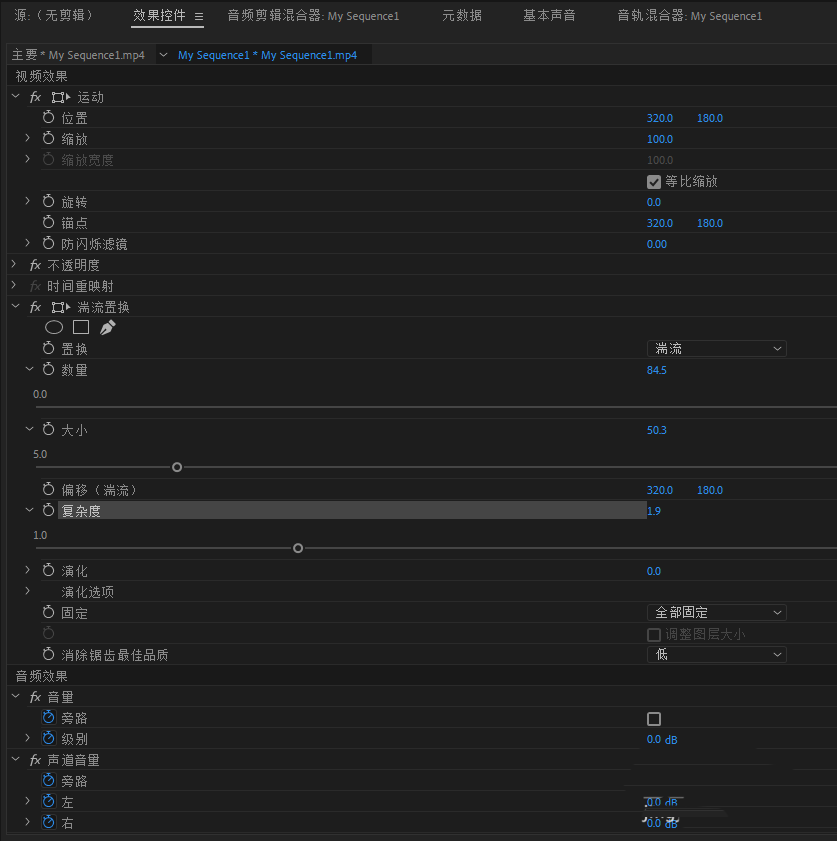Open the 效果控件 panel menu icon
837x841 pixels.
pyautogui.click(x=199, y=17)
